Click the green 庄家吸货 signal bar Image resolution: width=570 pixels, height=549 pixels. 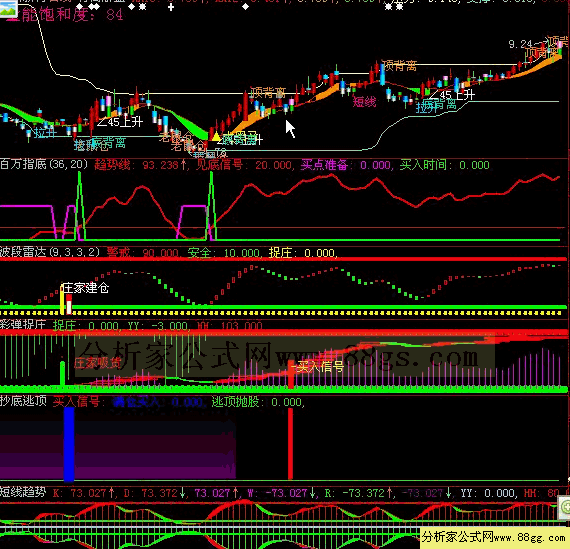pyautogui.click(x=62, y=373)
